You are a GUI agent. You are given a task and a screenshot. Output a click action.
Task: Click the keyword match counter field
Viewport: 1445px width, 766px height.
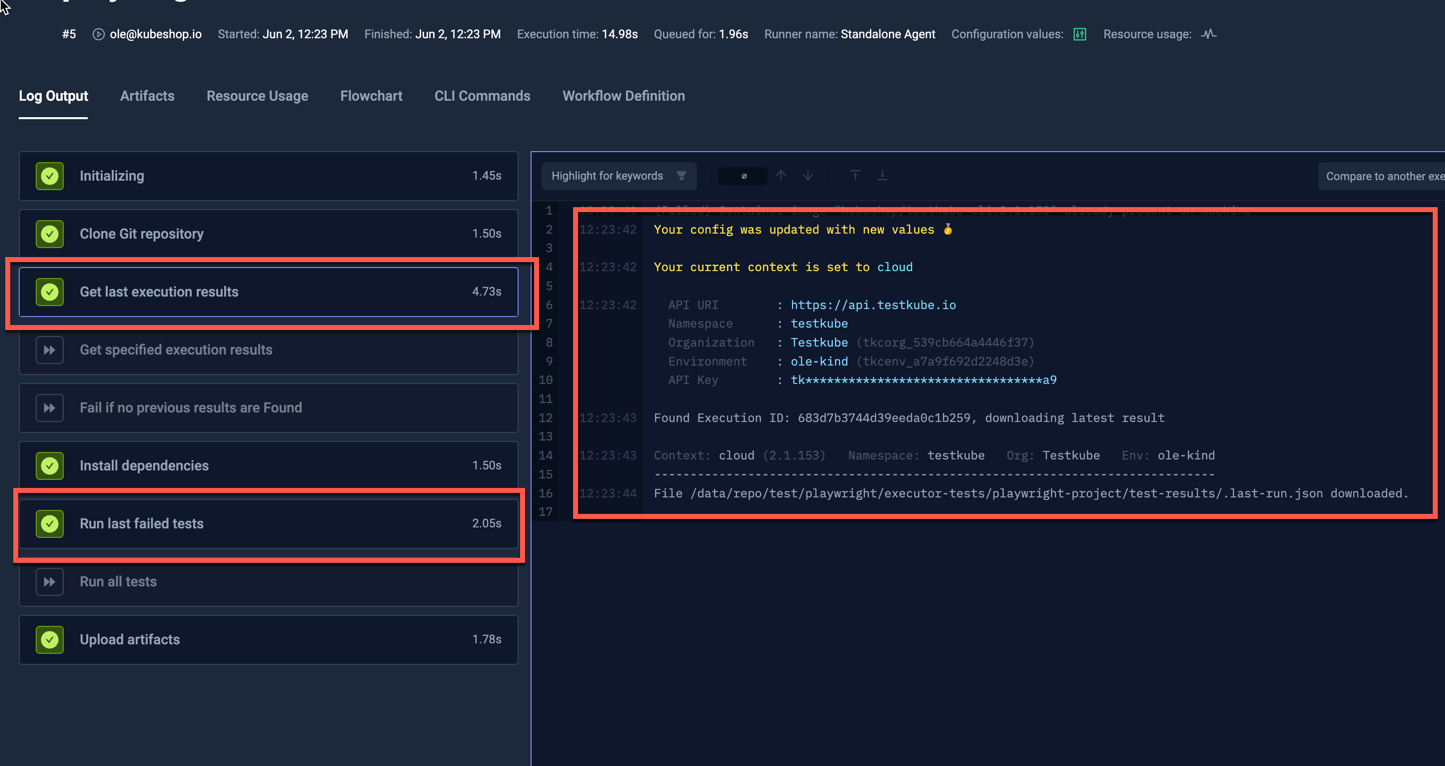pyautogui.click(x=743, y=176)
